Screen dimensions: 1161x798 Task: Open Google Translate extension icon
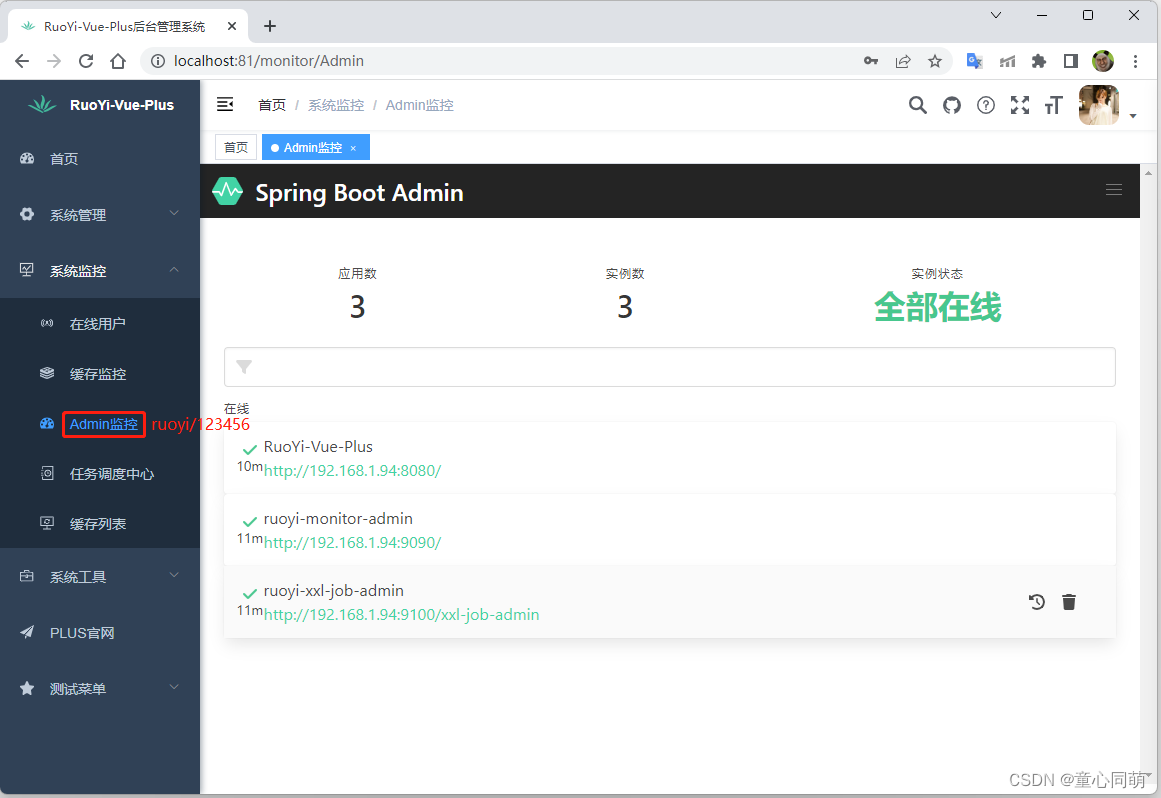974,61
